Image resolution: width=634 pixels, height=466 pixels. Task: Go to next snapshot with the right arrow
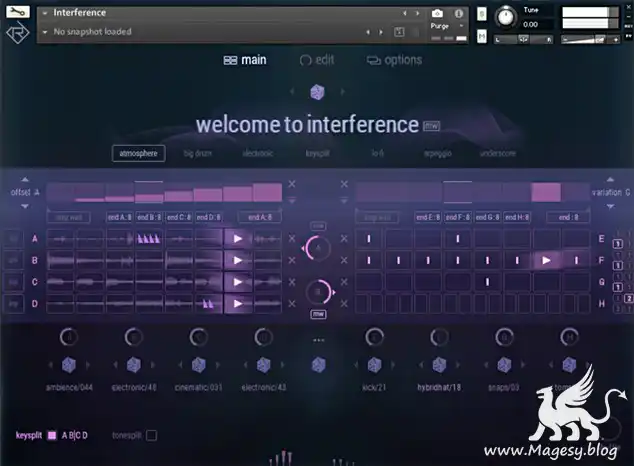[x=381, y=32]
